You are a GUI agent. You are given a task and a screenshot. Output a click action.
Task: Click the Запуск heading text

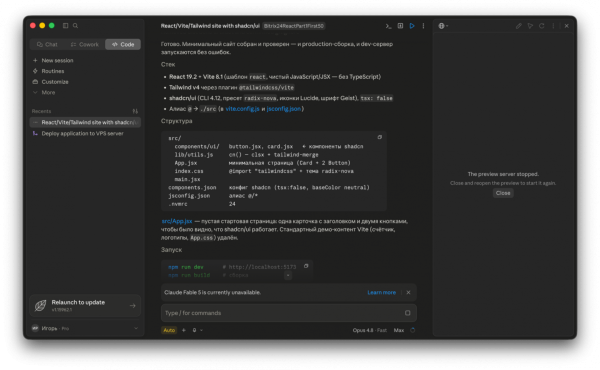click(x=171, y=250)
